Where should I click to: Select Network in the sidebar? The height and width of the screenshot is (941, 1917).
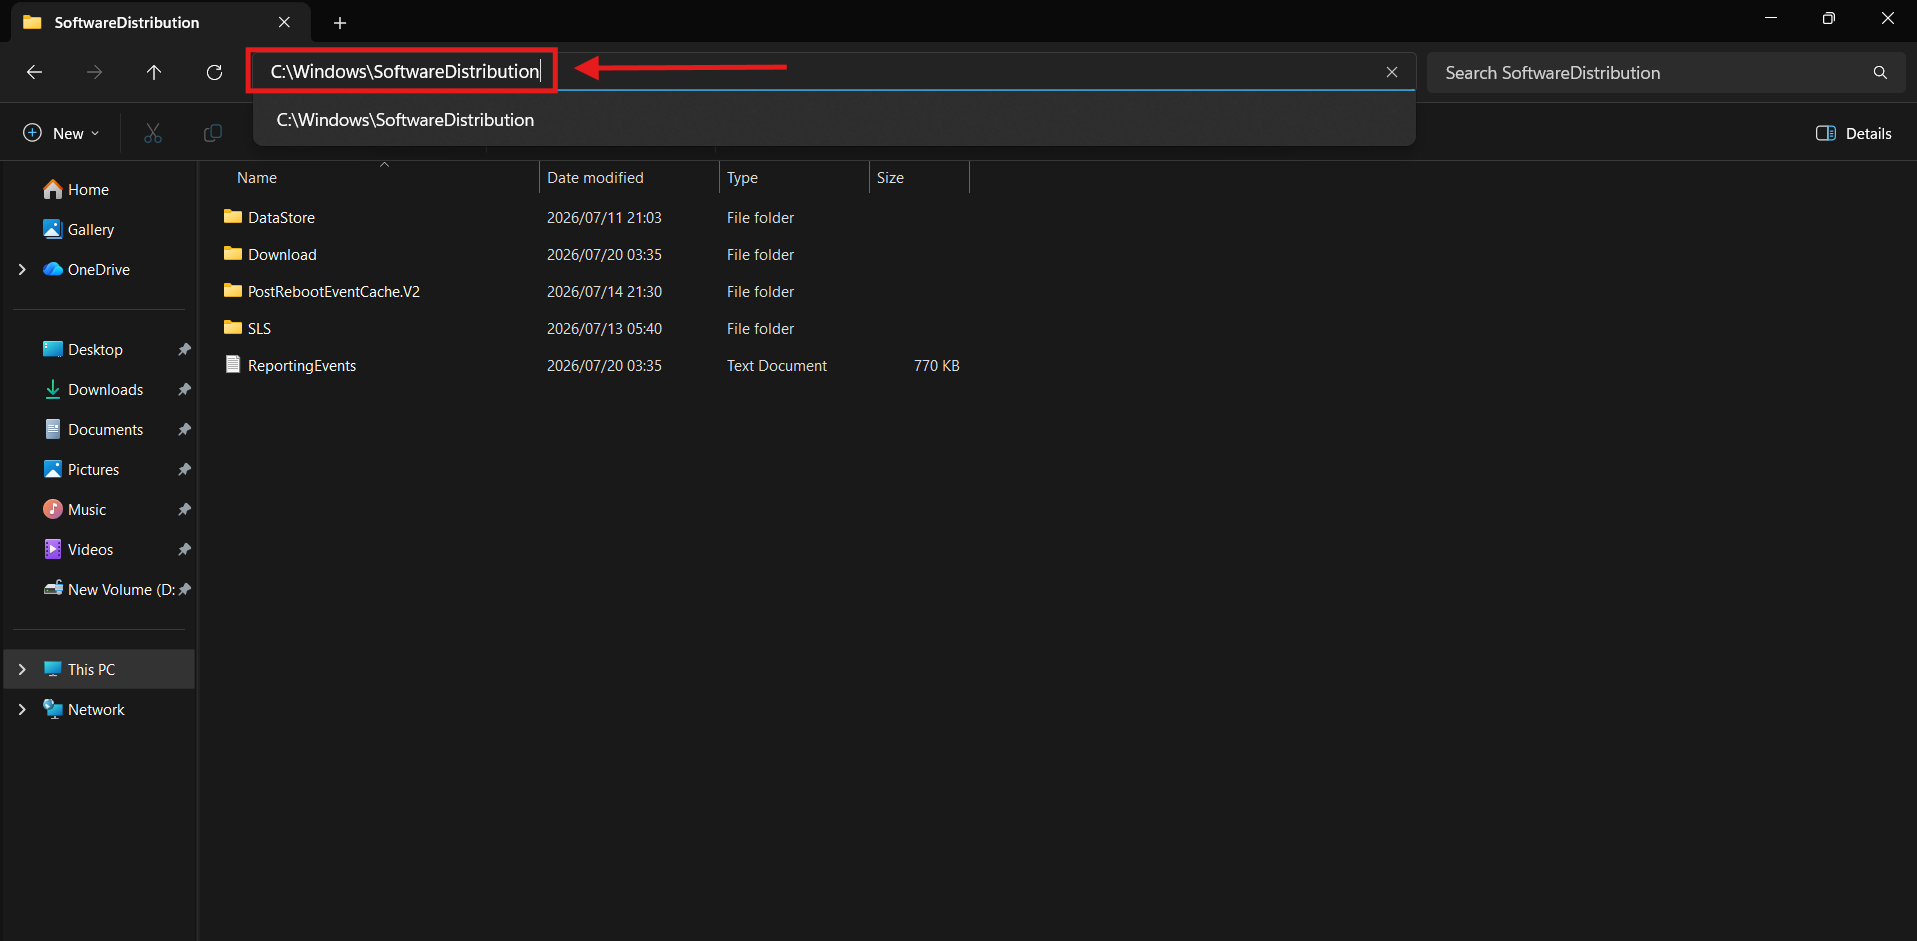tap(100, 709)
